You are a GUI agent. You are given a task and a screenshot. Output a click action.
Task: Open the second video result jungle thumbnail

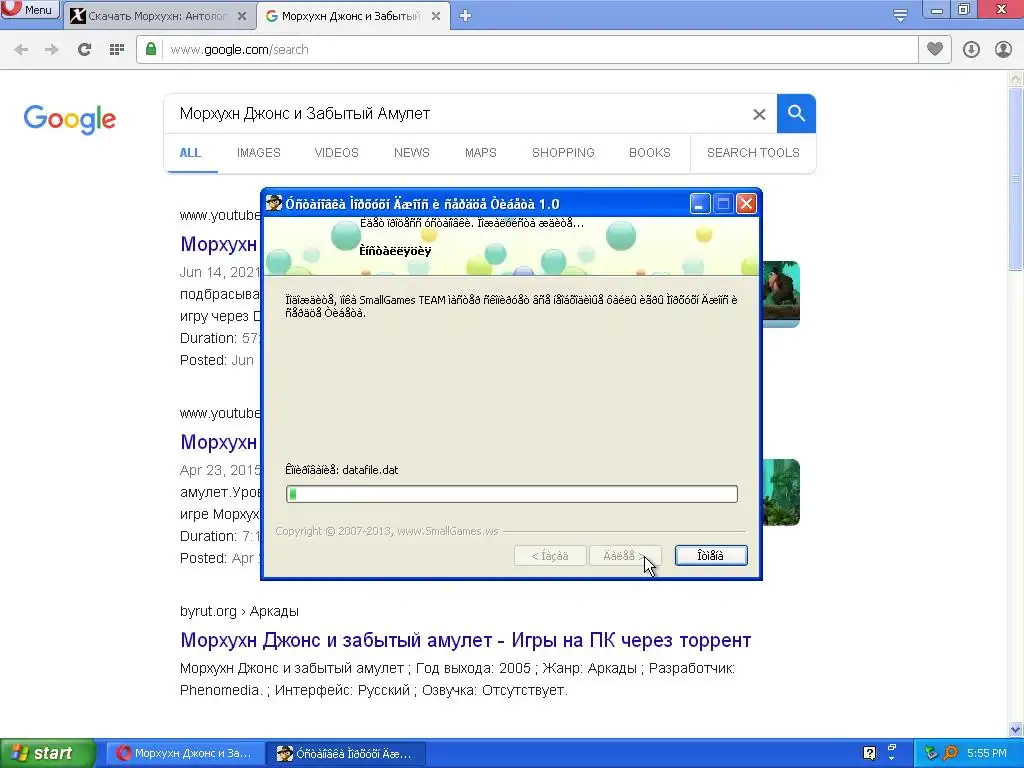(x=780, y=492)
